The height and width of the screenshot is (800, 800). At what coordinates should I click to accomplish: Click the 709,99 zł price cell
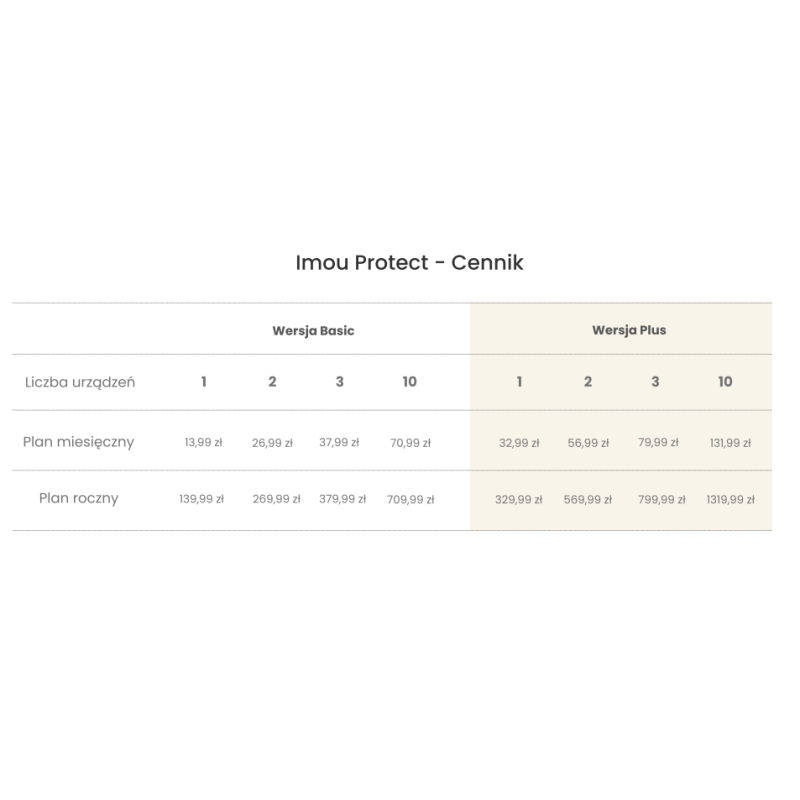[410, 499]
